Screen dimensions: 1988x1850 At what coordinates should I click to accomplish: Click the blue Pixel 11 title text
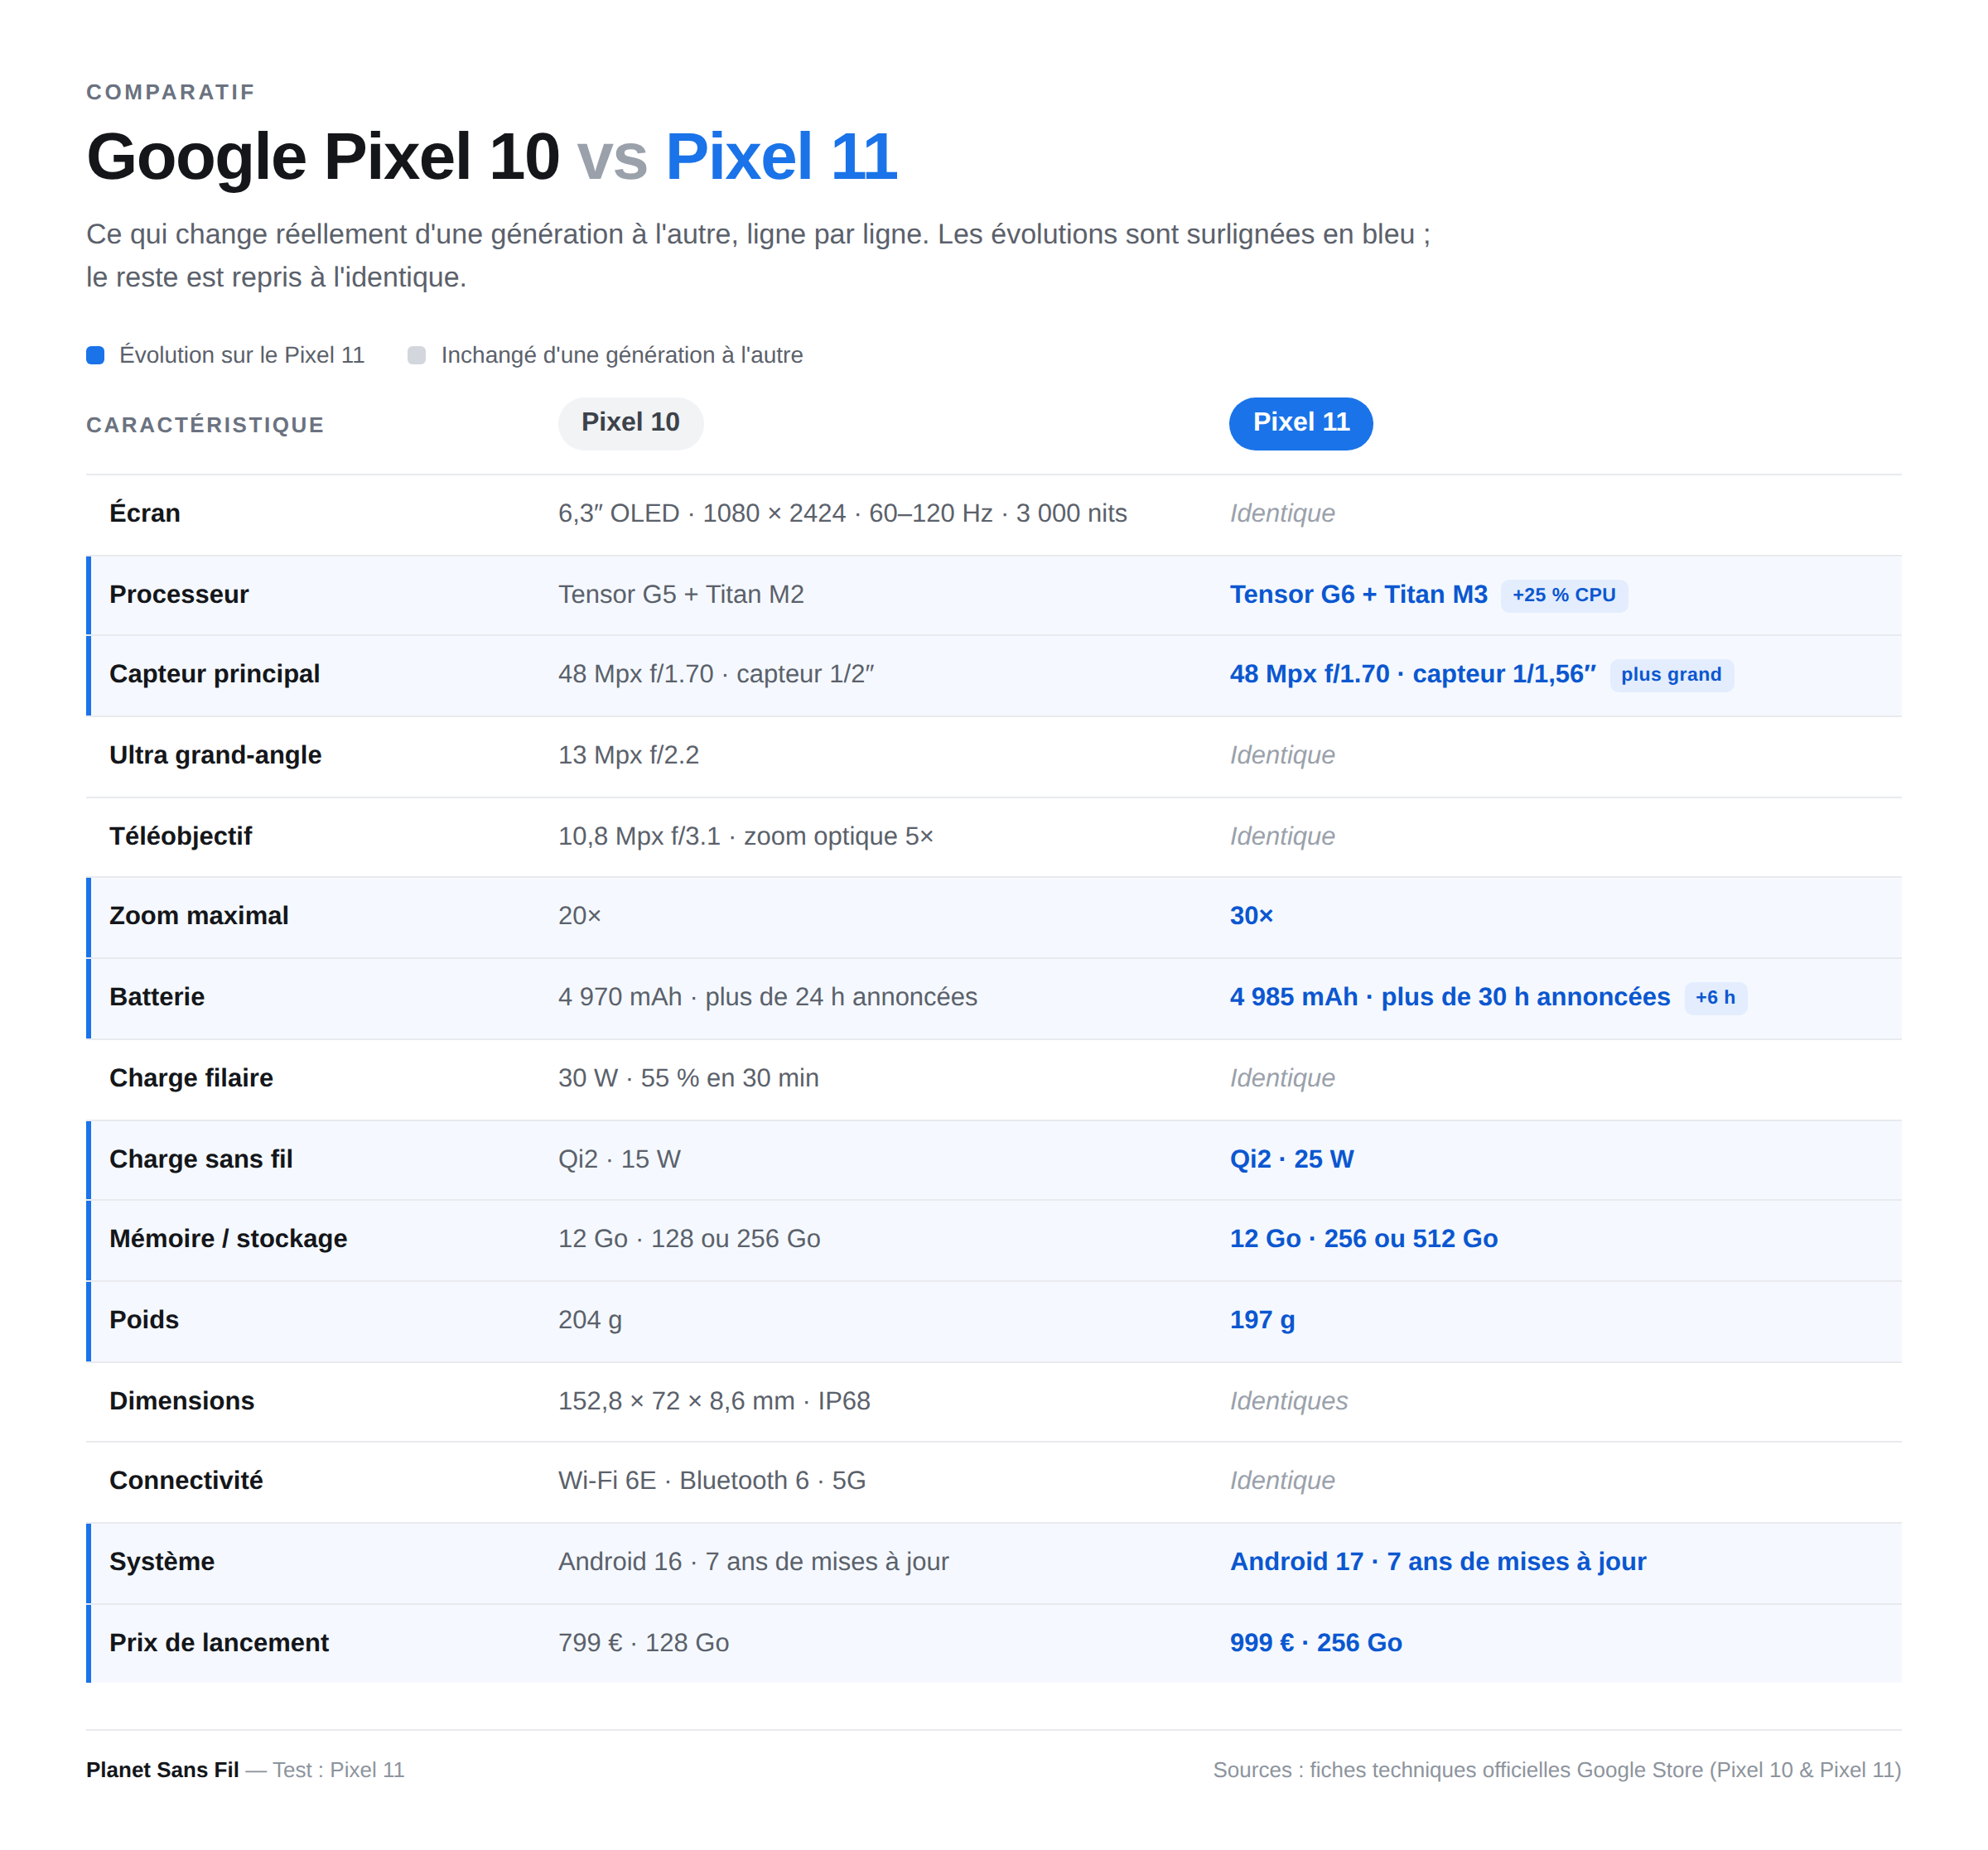[x=781, y=157]
